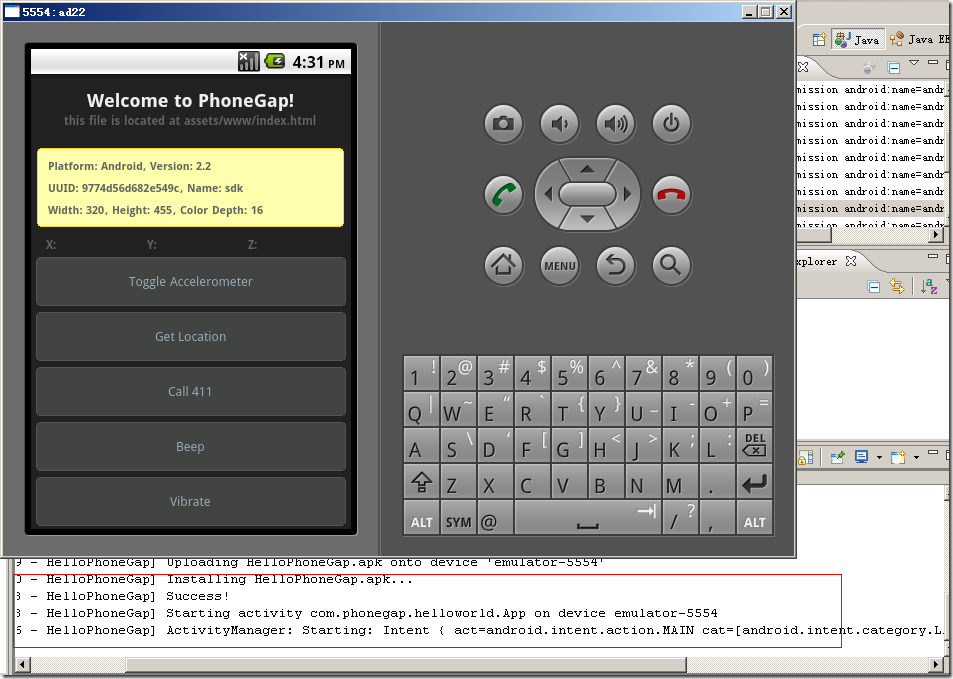Tap the Call 411 button
Image resolution: width=953 pixels, height=679 pixels.
pyautogui.click(x=191, y=391)
